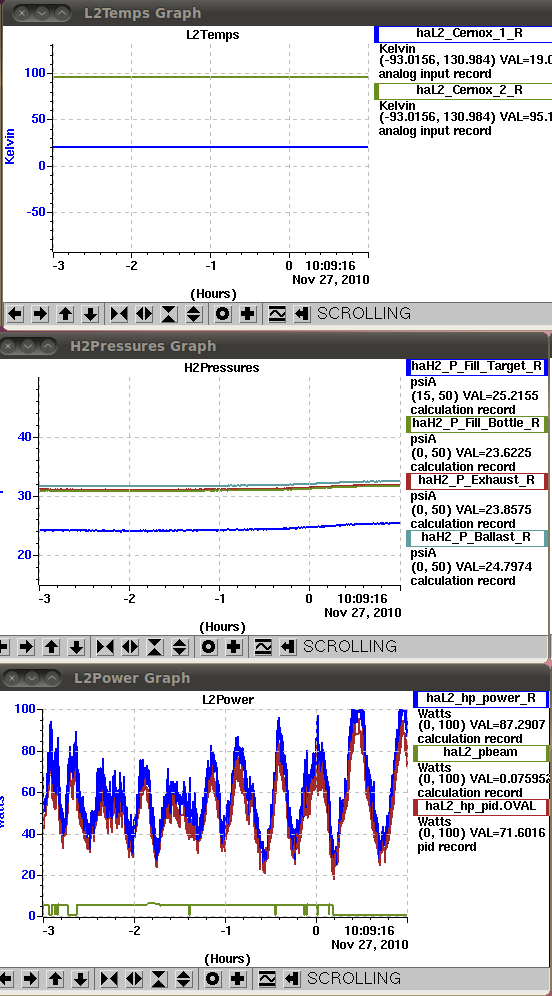Pan up in the L2Temps graph toolbar
The width and height of the screenshot is (552, 996).
coord(65,314)
